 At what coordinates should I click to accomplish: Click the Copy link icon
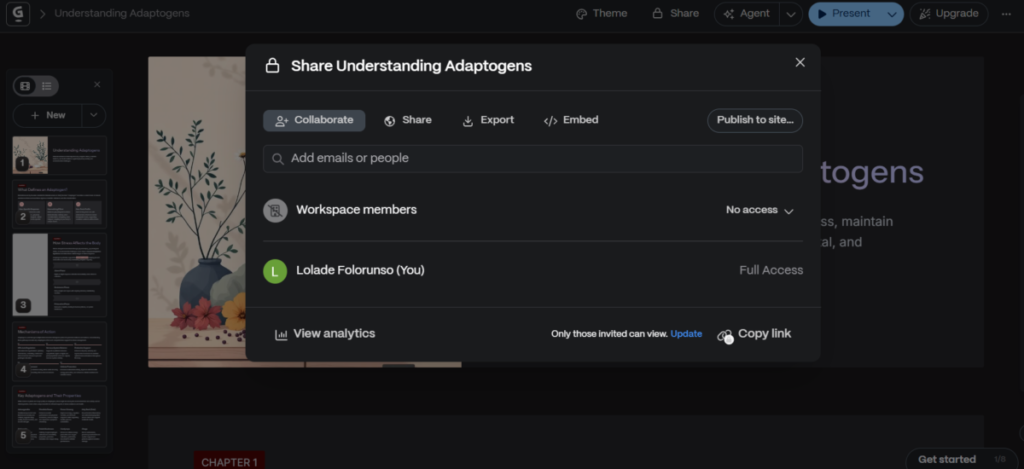tap(725, 335)
